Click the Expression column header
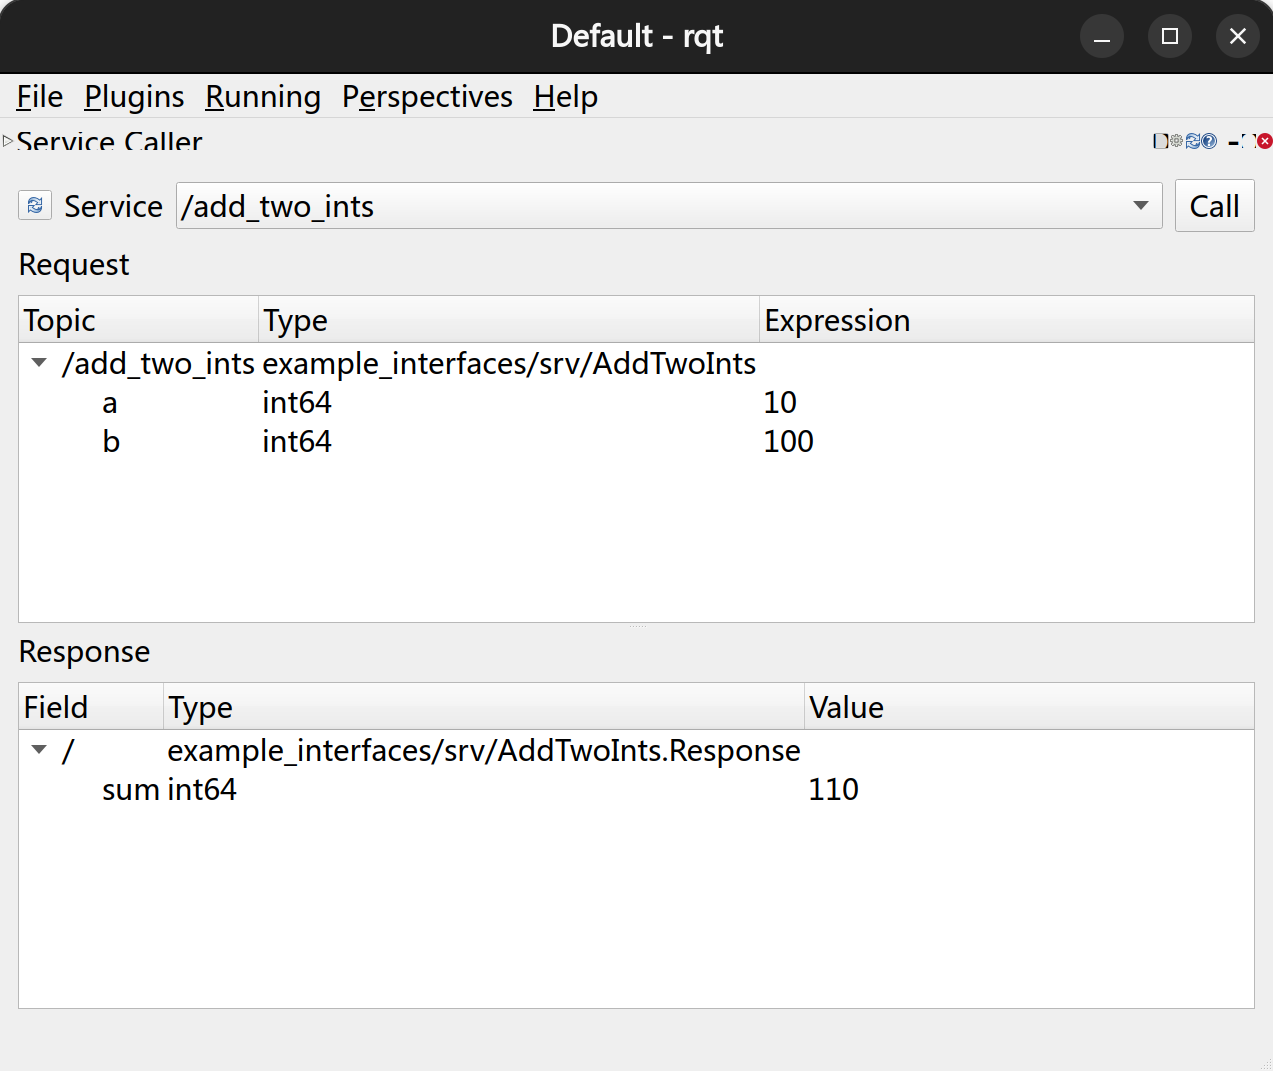 pyautogui.click(x=837, y=320)
